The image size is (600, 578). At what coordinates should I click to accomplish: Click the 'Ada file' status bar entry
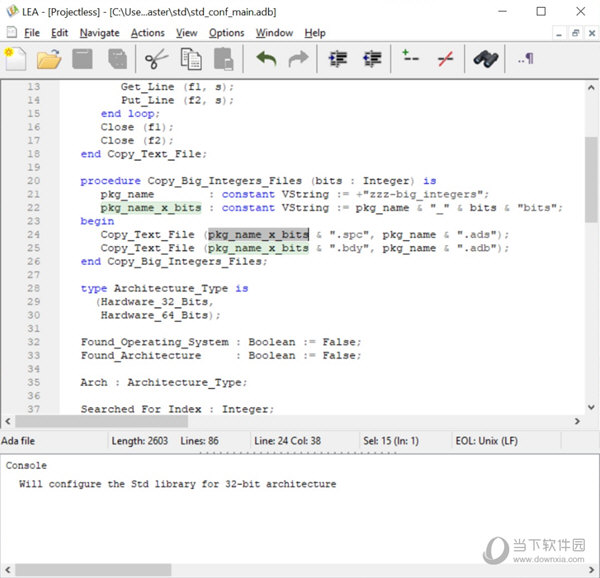point(18,441)
